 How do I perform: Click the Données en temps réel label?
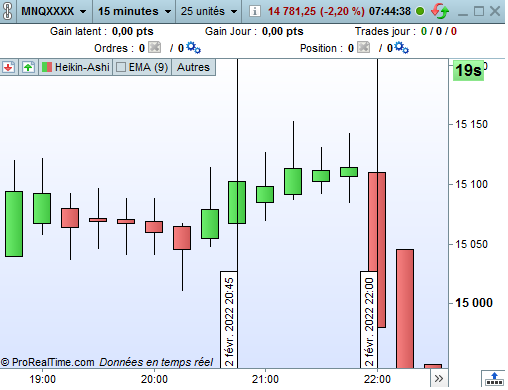156,362
